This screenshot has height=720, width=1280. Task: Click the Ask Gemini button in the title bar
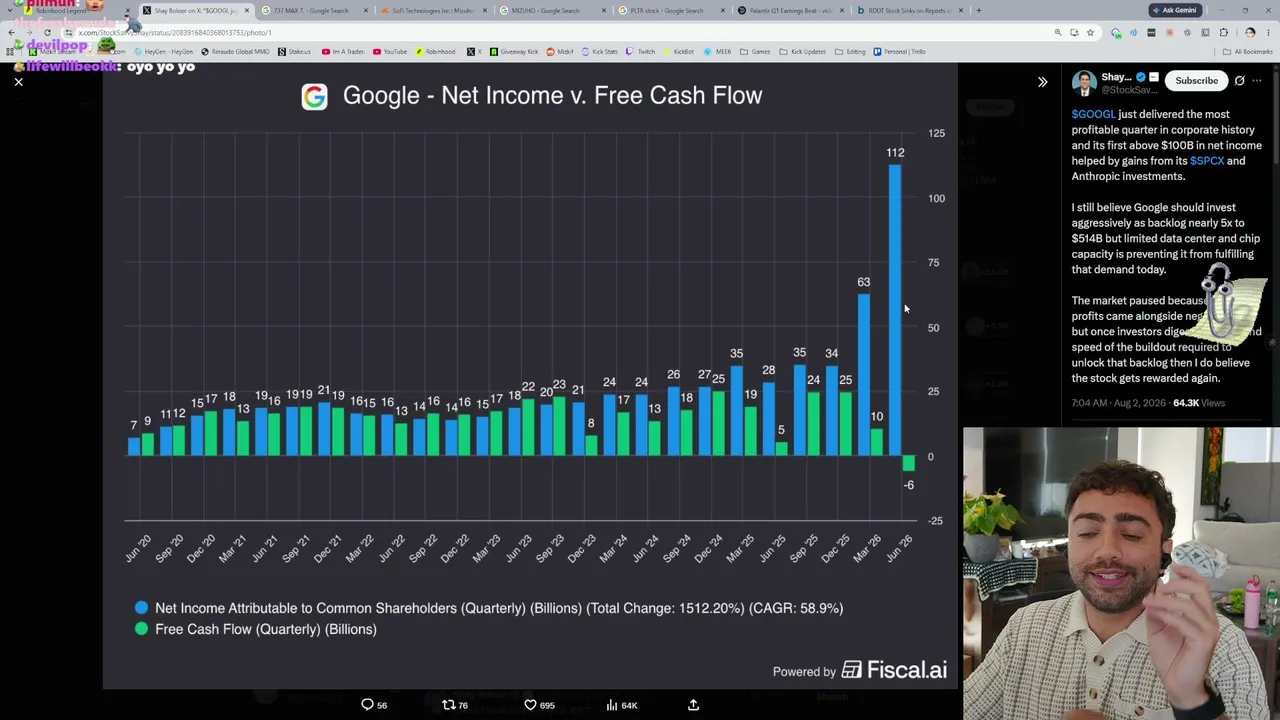[x=1174, y=10]
